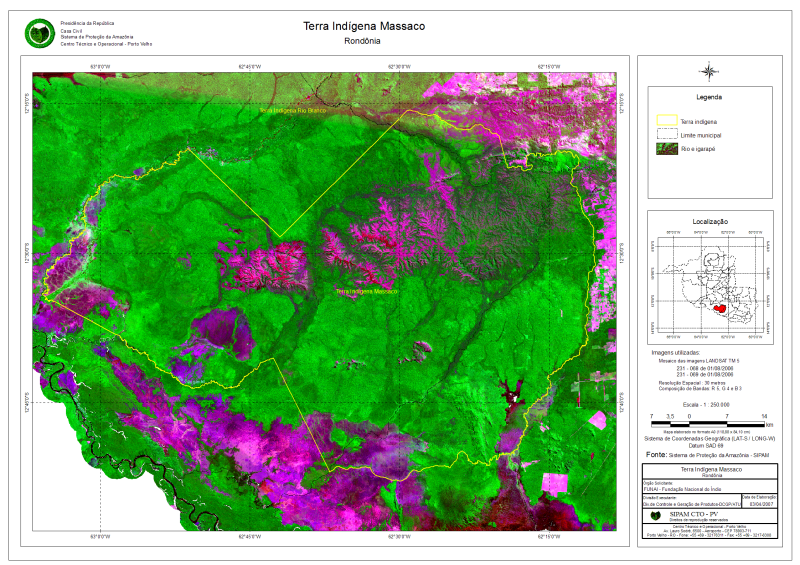
Task: Click the 'Terra Indígena Rio Branco' map label
Action: point(292,110)
